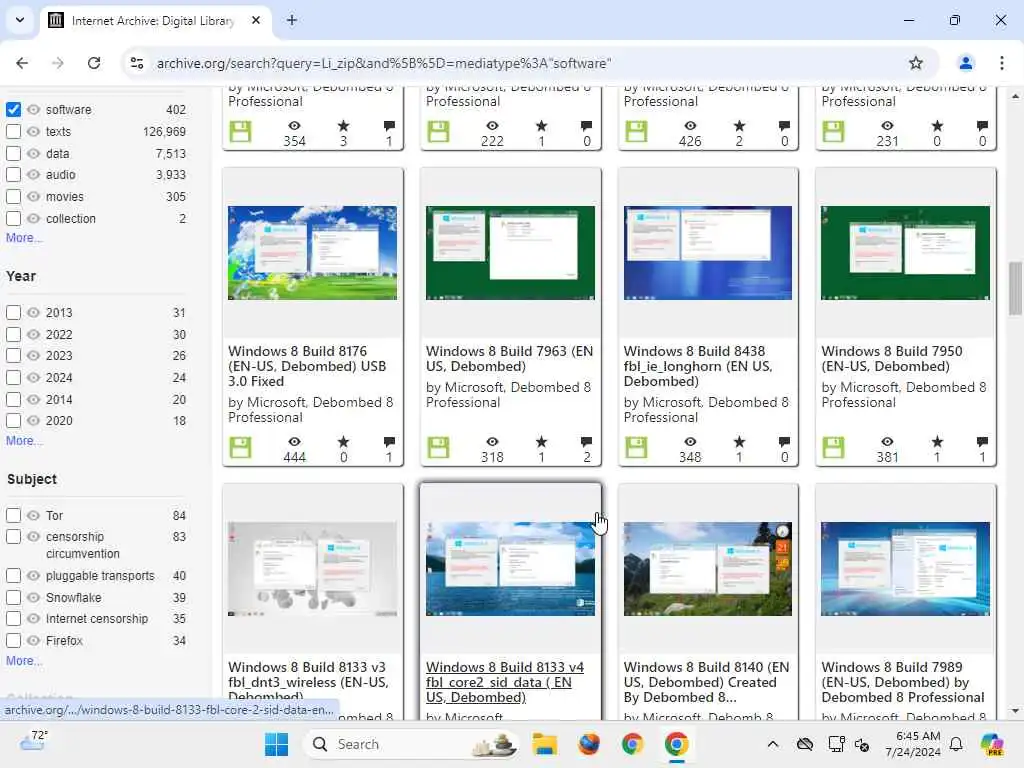Viewport: 1024px width, 768px height.
Task: Check the 2022 year checkbox
Action: coord(13,334)
